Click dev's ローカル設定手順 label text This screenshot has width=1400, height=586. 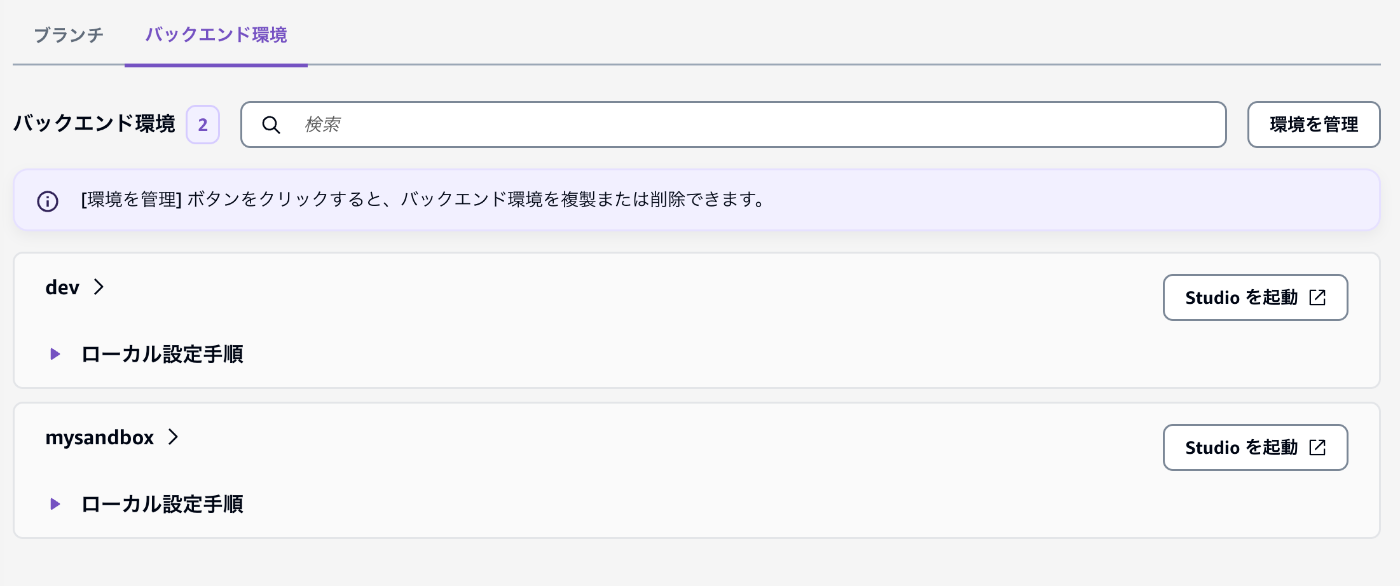tap(162, 354)
